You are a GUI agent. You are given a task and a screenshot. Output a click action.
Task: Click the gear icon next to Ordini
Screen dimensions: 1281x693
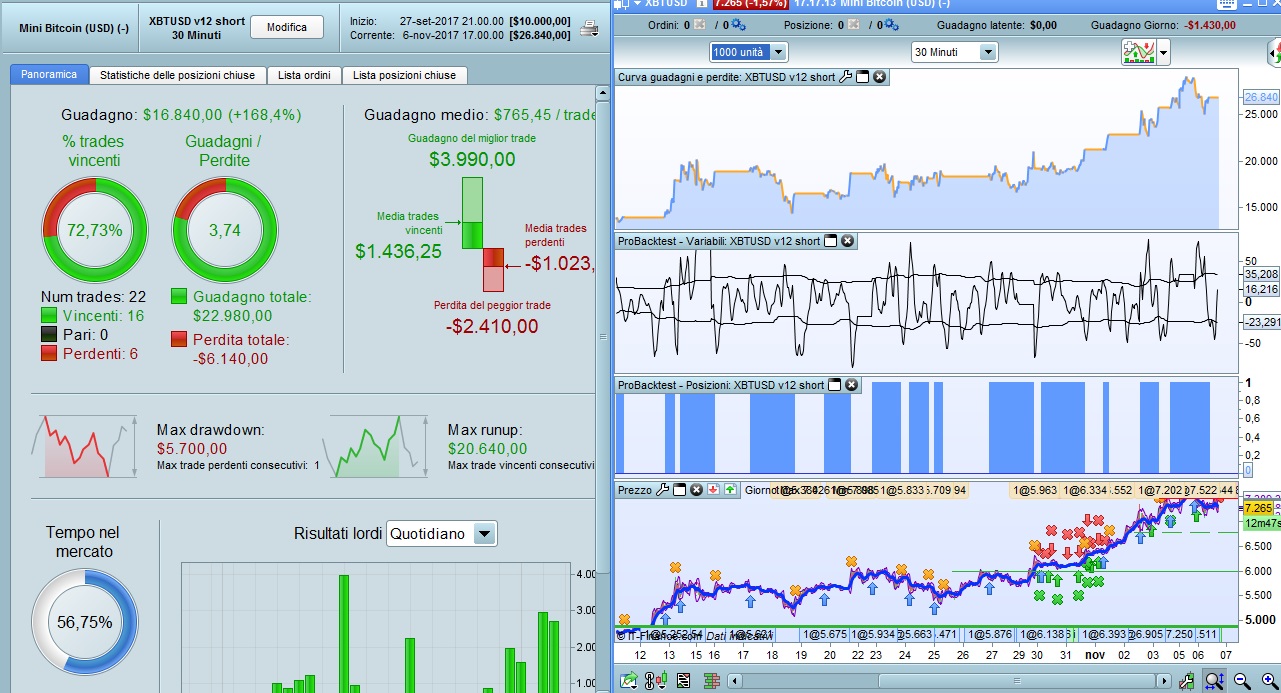click(737, 24)
